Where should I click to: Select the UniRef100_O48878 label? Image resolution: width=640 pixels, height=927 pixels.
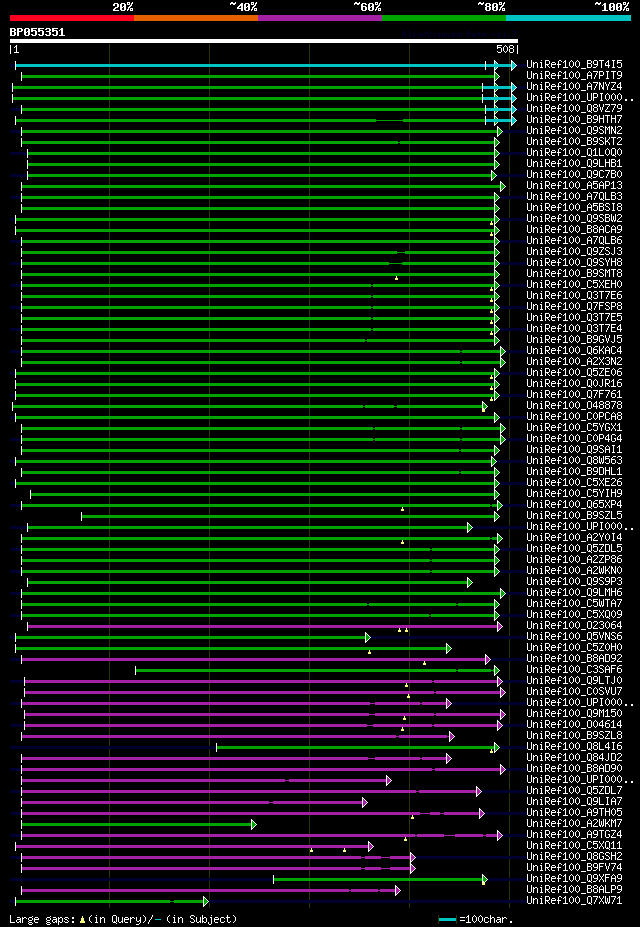tap(574, 406)
